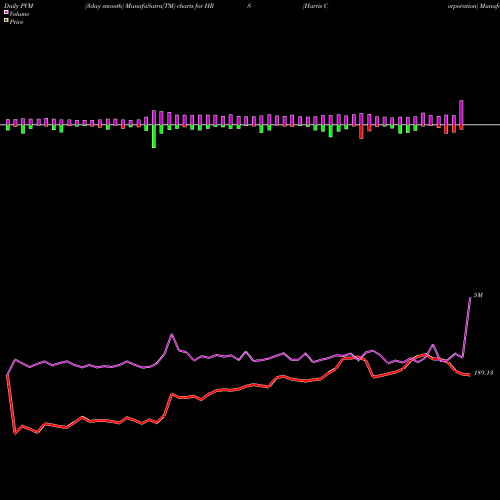Click the Daily PVM title text
Screen dimensions: 500x500
point(19,6)
